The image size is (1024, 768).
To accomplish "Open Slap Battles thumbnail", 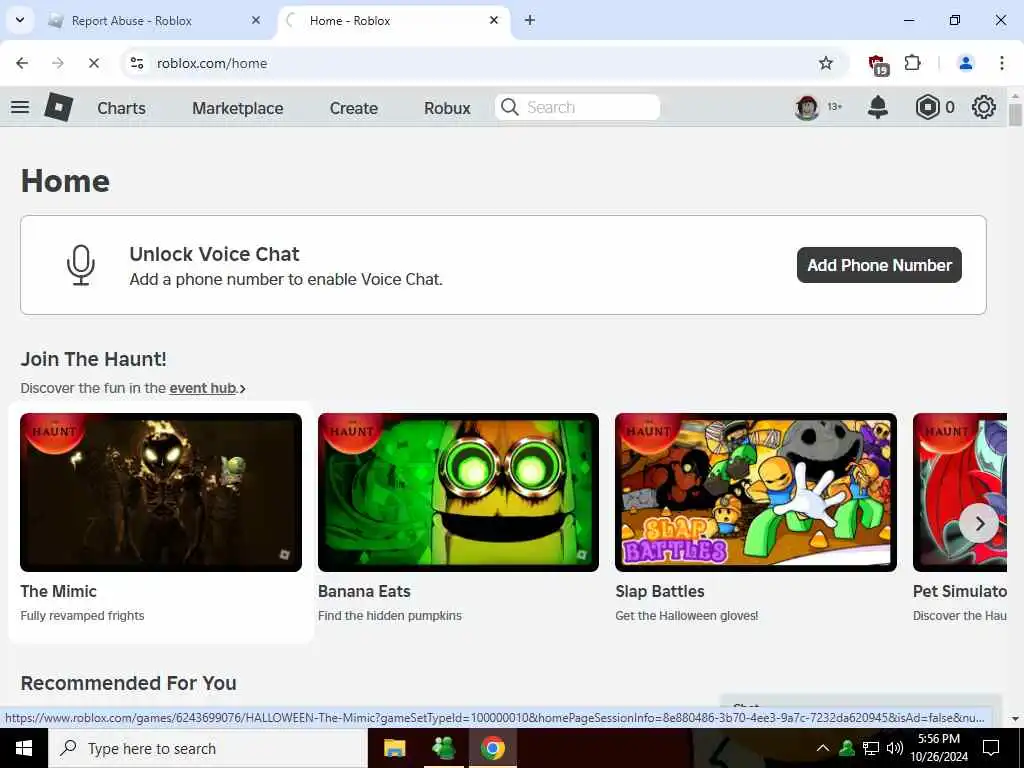I will [756, 492].
